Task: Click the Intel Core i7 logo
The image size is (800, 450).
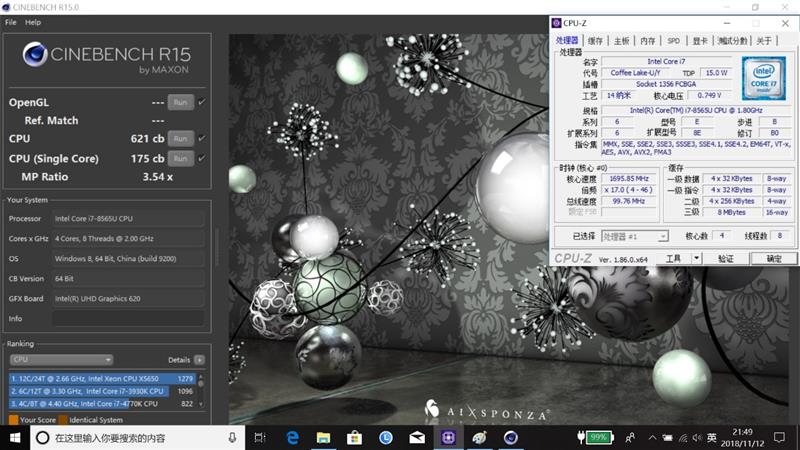Action: 763,77
